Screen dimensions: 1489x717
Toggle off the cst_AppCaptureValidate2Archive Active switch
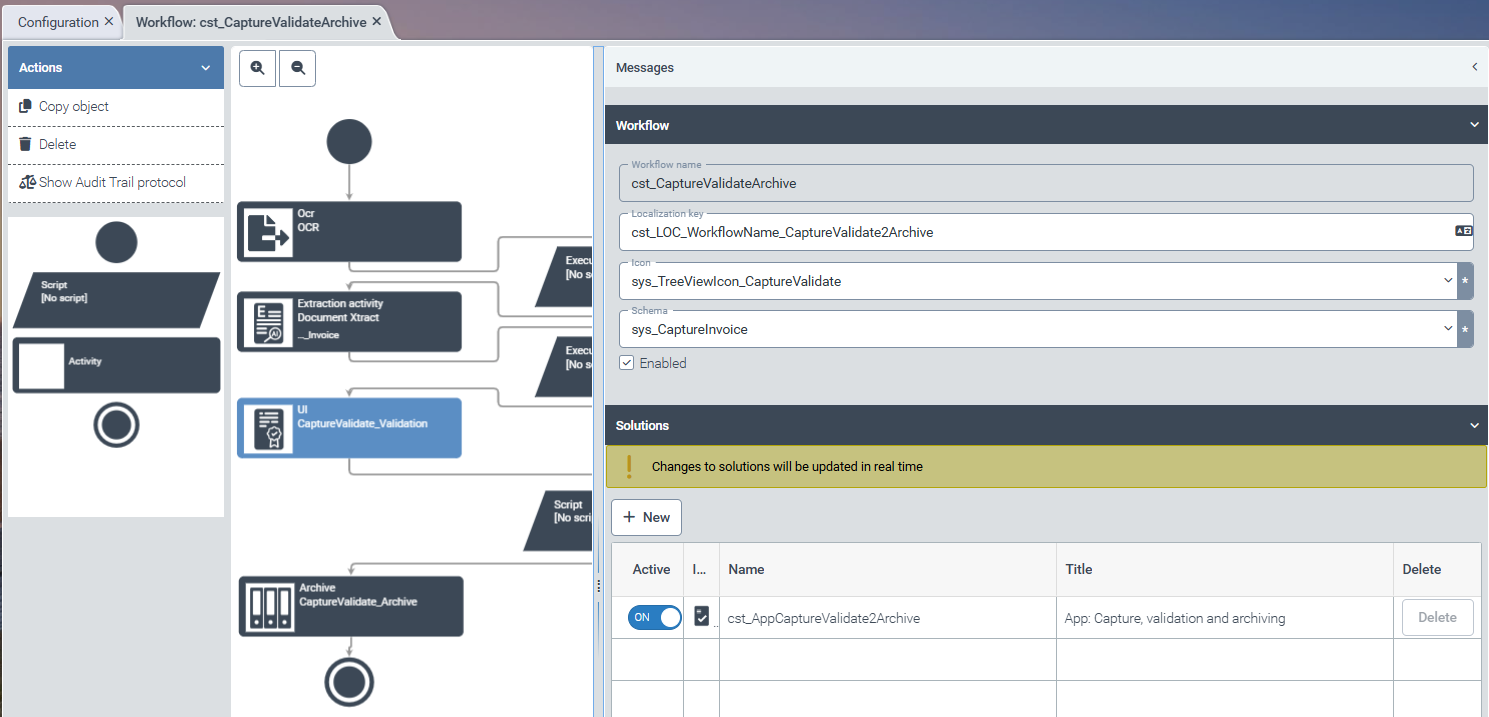click(654, 617)
